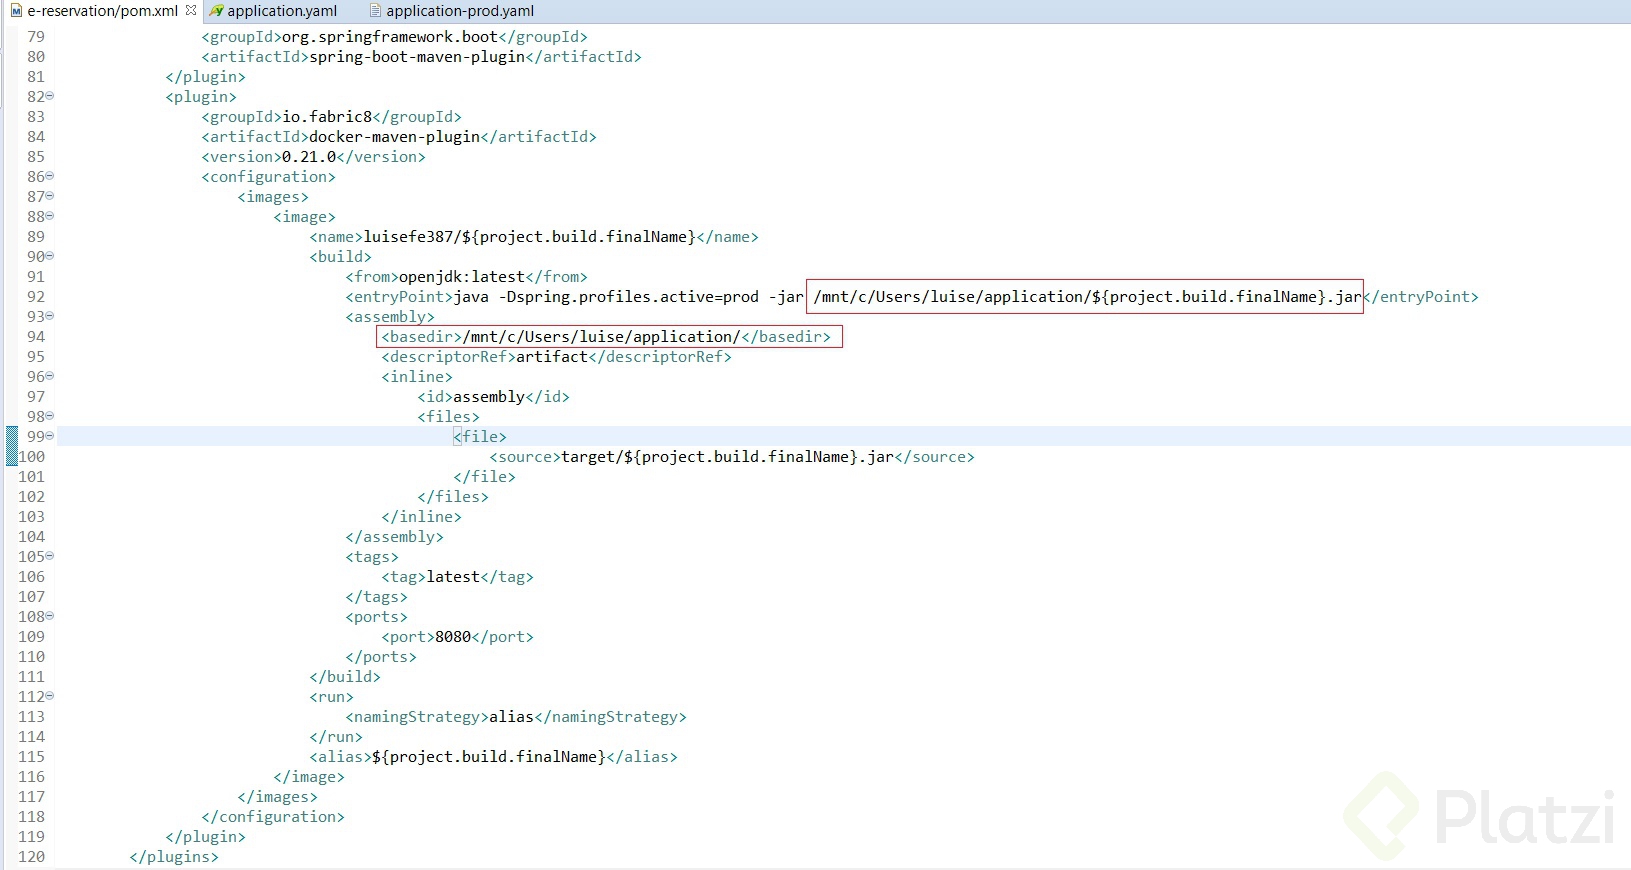Click the Spring leaf icon on application.yaml tab
The width and height of the screenshot is (1631, 870).
point(216,11)
